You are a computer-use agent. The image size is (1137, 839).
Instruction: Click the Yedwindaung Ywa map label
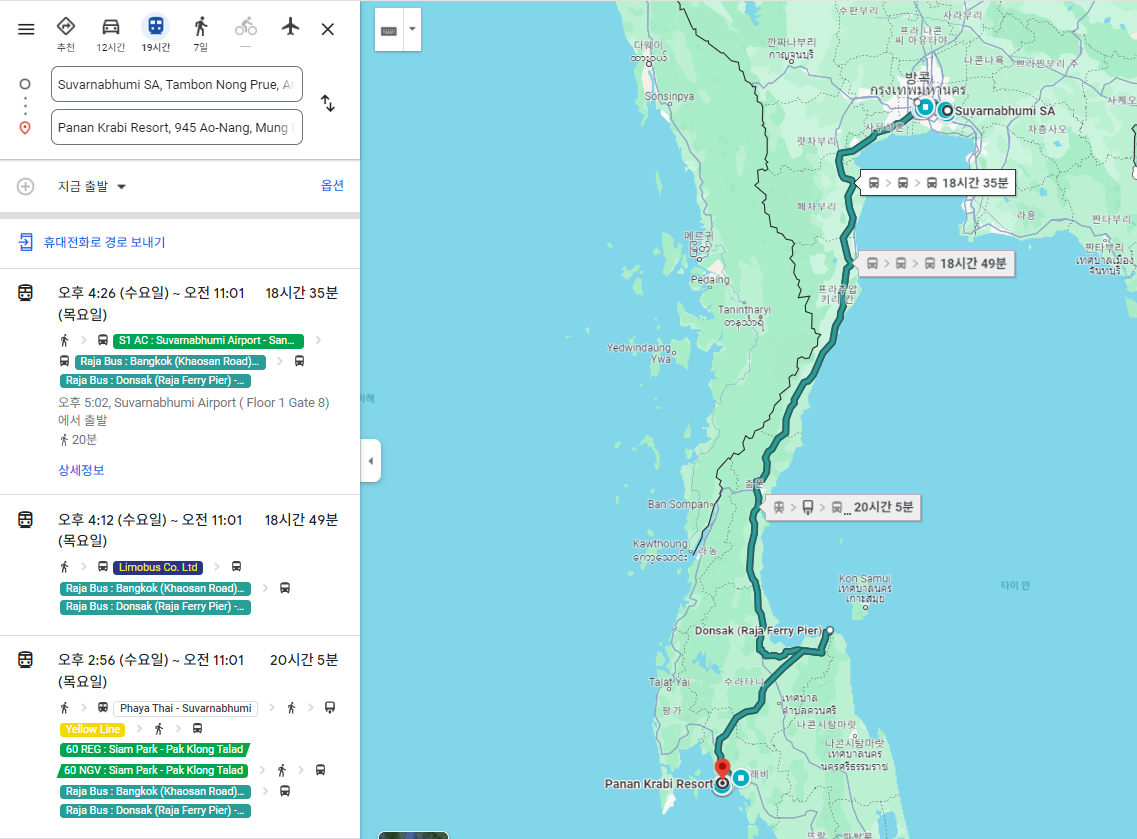pos(638,353)
